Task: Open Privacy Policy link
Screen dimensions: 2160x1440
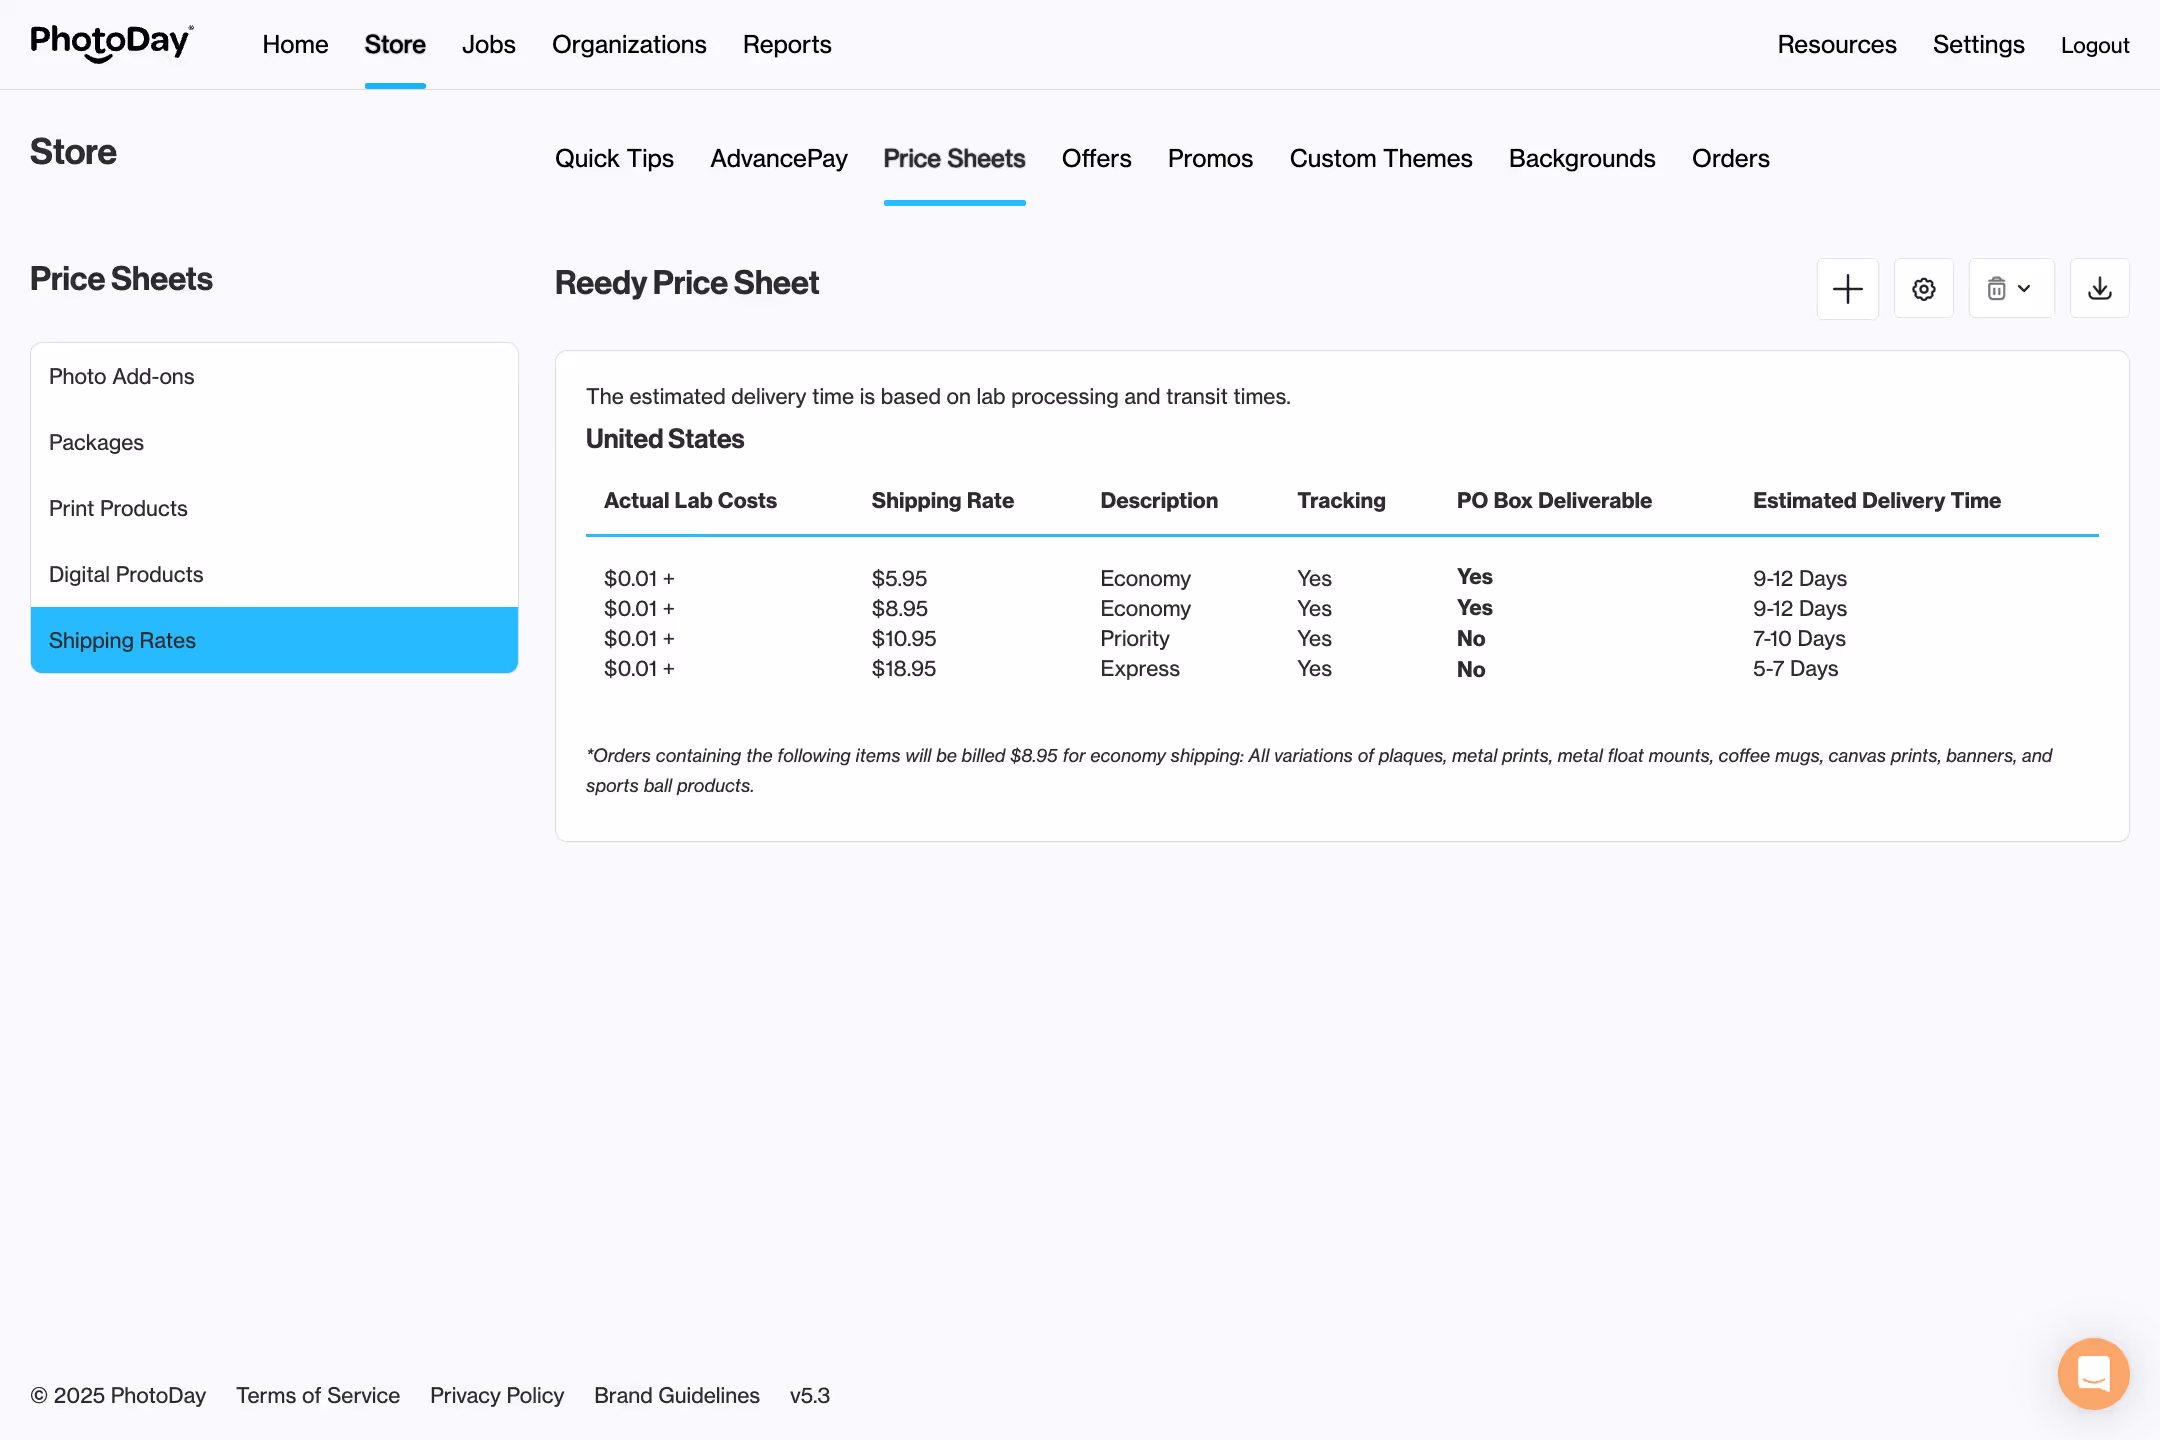Action: (497, 1395)
